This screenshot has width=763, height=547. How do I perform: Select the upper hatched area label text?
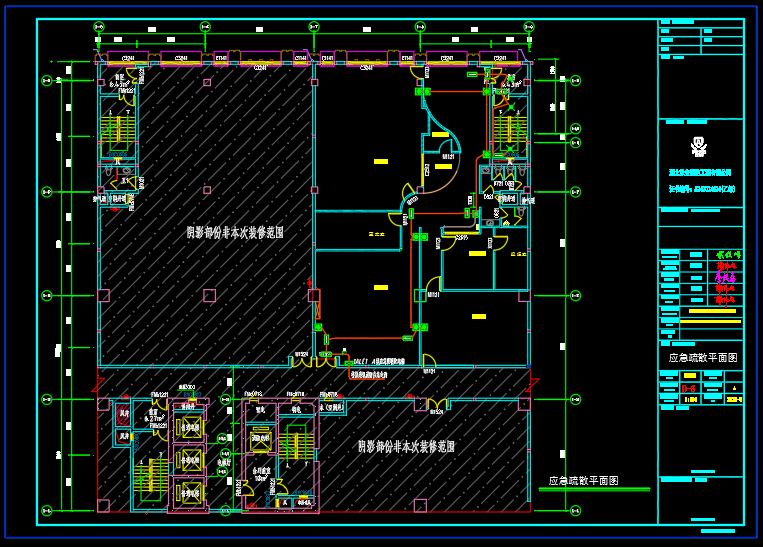[x=235, y=232]
